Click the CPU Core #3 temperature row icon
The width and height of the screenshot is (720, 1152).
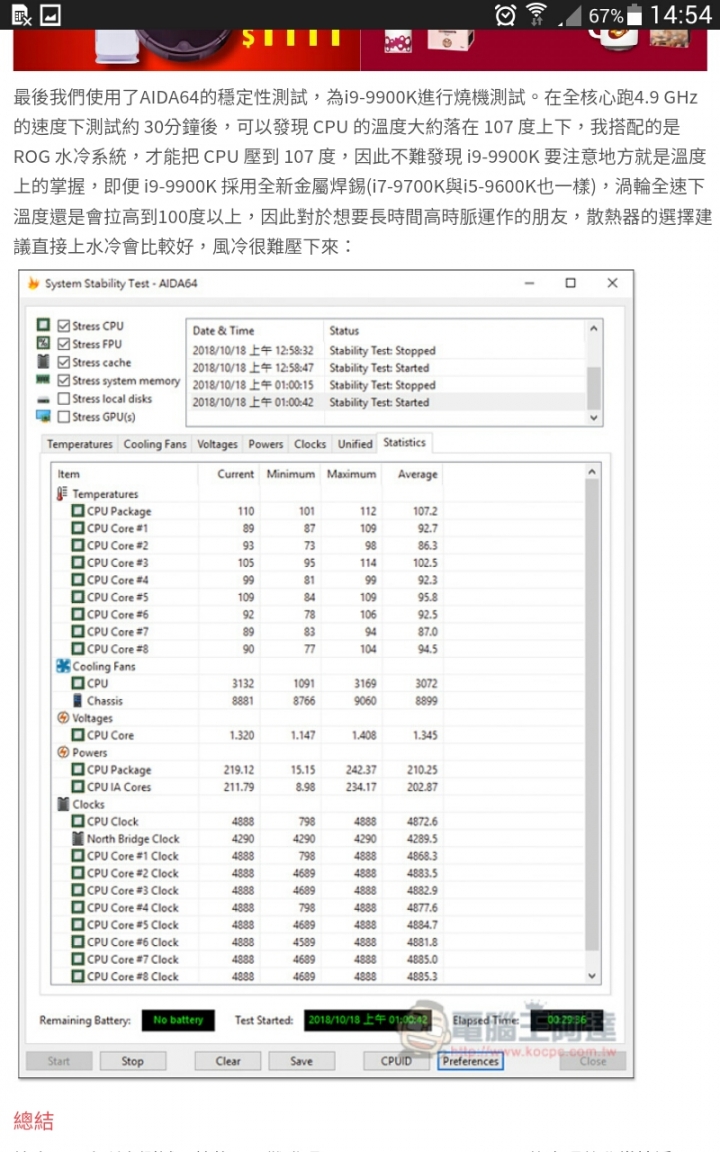pyautogui.click(x=78, y=562)
